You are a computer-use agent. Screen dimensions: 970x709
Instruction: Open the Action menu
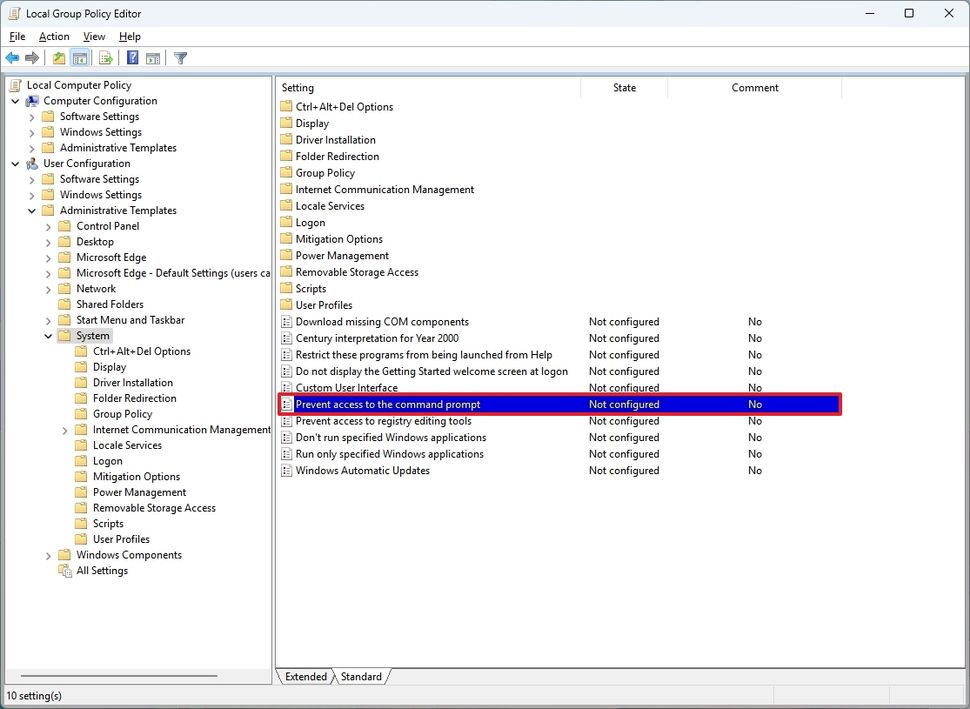(54, 36)
